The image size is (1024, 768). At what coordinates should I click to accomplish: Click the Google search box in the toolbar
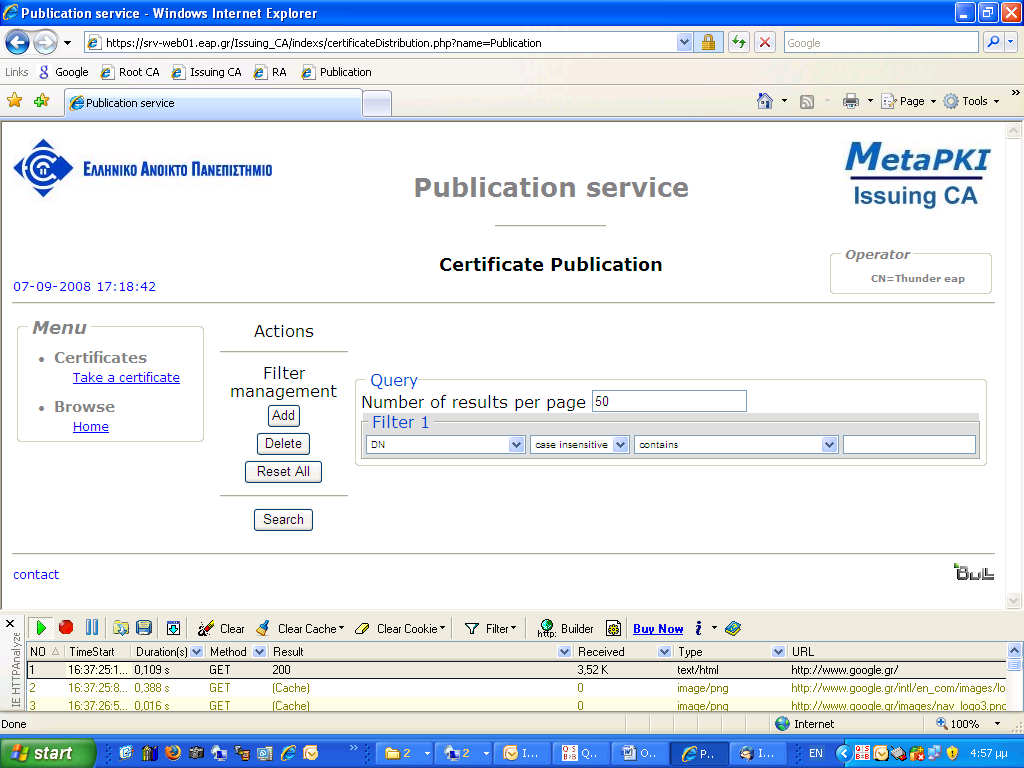pyautogui.click(x=881, y=42)
